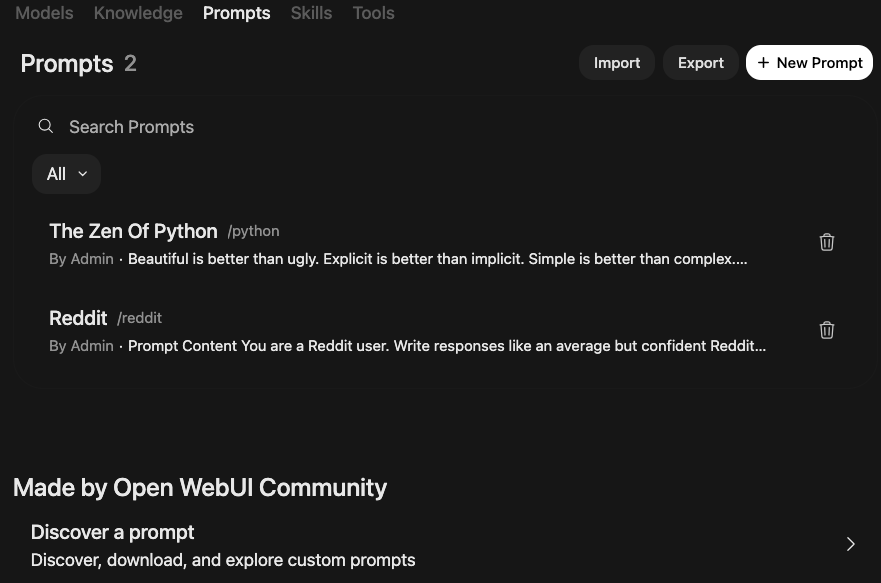Select the Skills tab
The width and height of the screenshot is (881, 583).
[311, 13]
